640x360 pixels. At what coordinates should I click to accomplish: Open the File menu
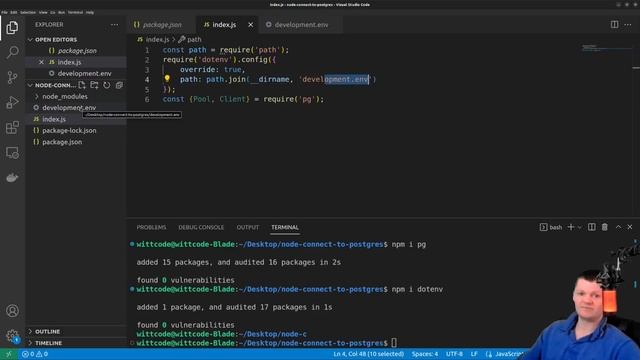(x=4, y=12)
